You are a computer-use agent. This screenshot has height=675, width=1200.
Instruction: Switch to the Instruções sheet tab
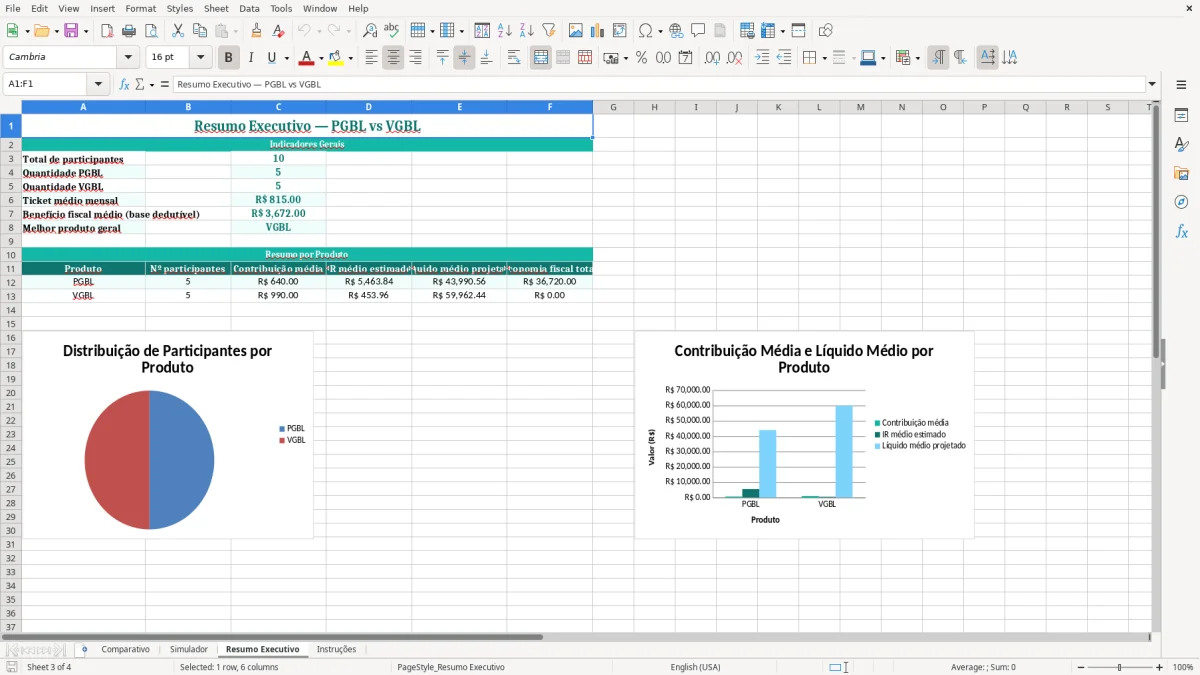(x=336, y=650)
